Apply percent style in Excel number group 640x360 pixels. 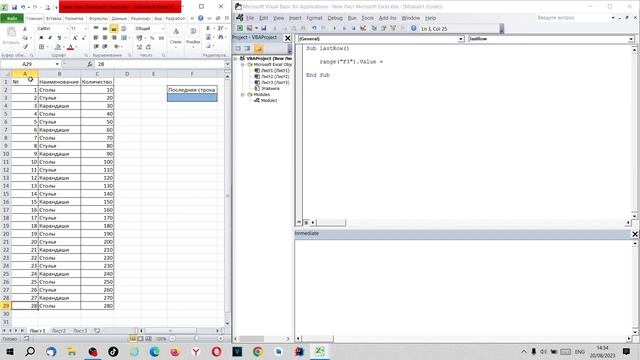pyautogui.click(x=152, y=38)
